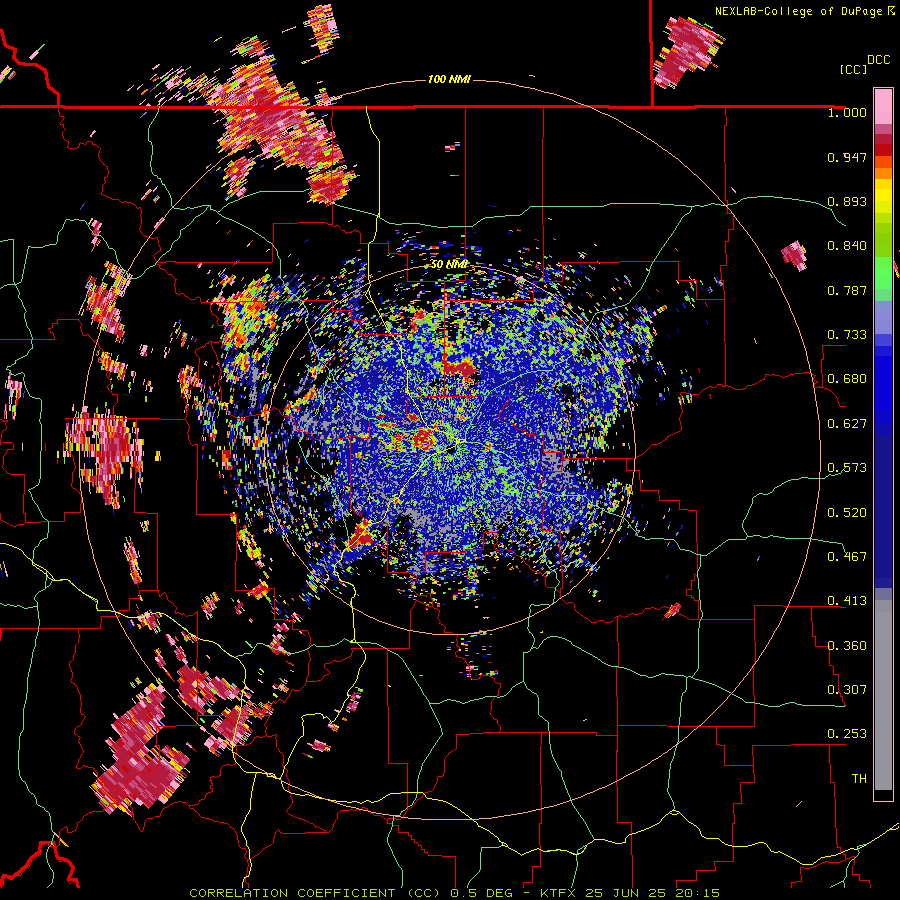The width and height of the screenshot is (900, 900).
Task: Select the 0.467 legend value
Action: [x=847, y=557]
